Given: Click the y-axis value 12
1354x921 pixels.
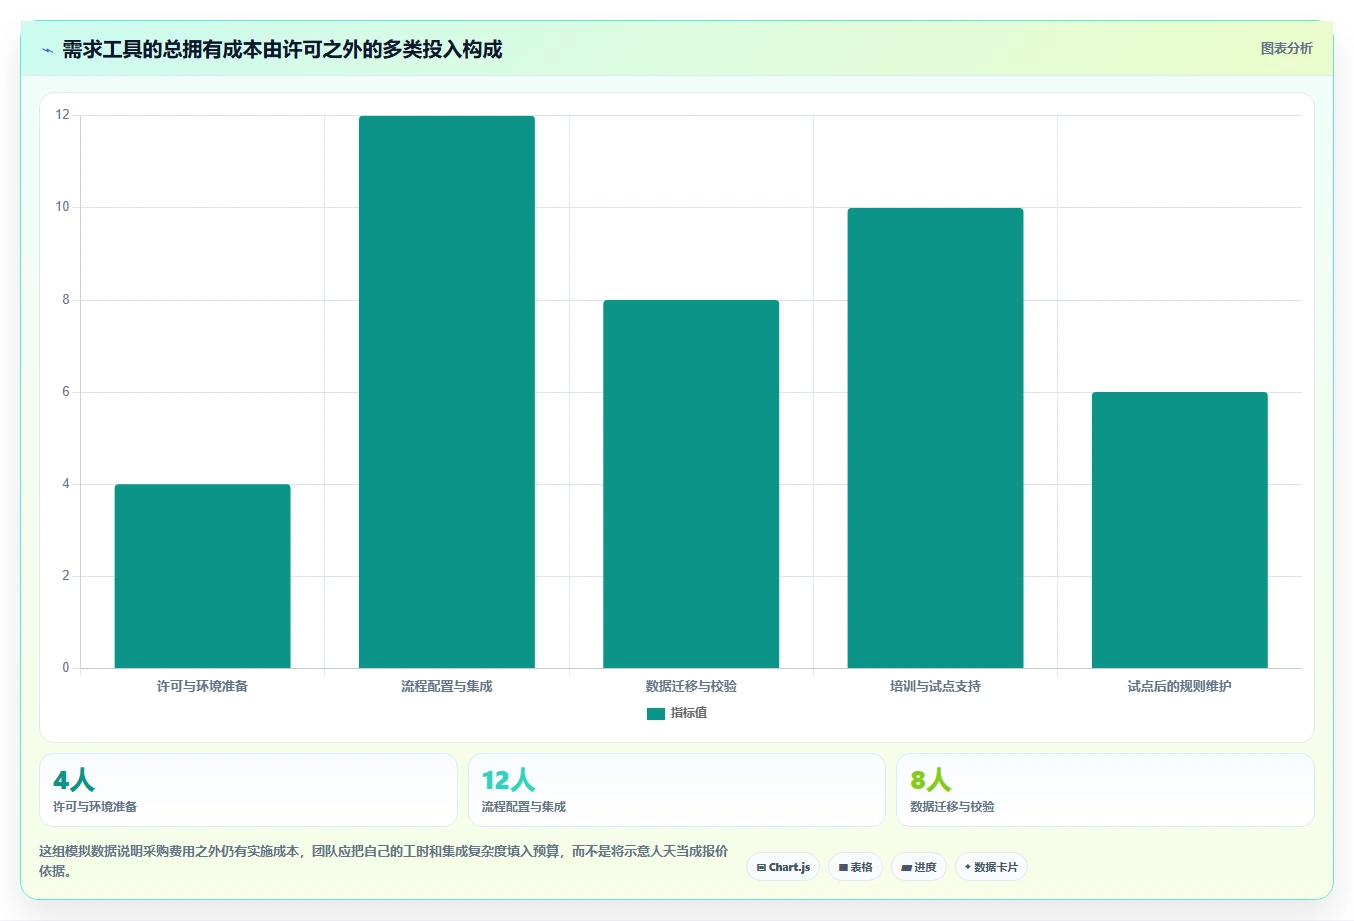Looking at the screenshot, I should tap(63, 115).
